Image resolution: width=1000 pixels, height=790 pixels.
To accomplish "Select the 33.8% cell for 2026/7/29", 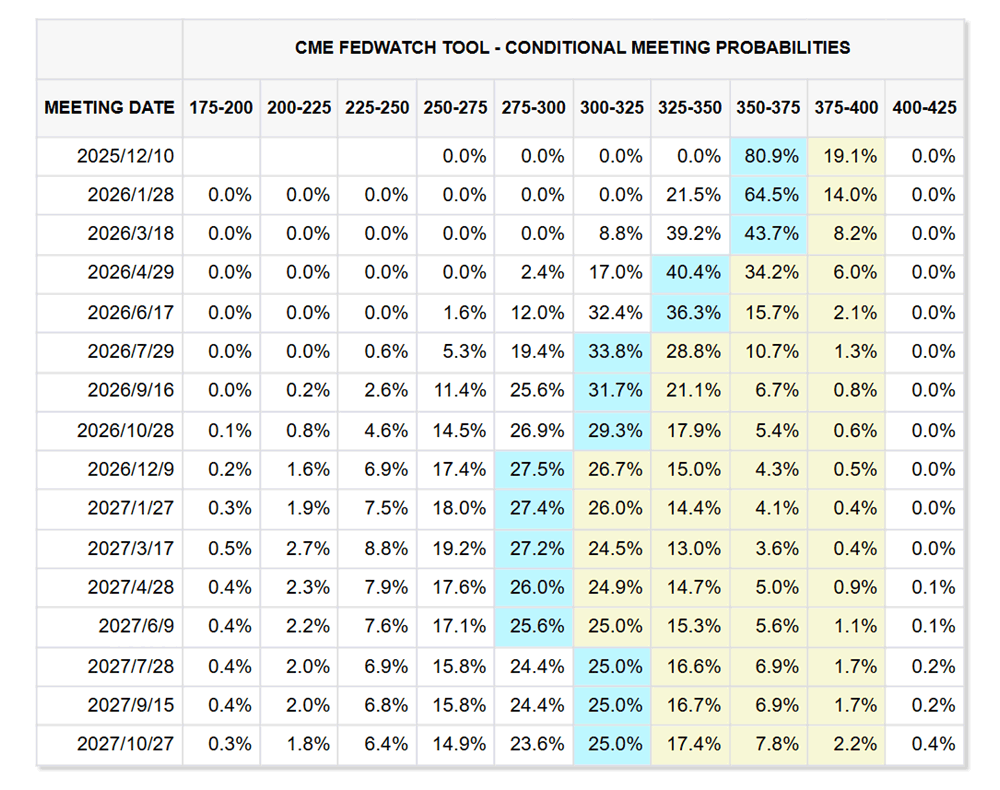I will tap(612, 352).
